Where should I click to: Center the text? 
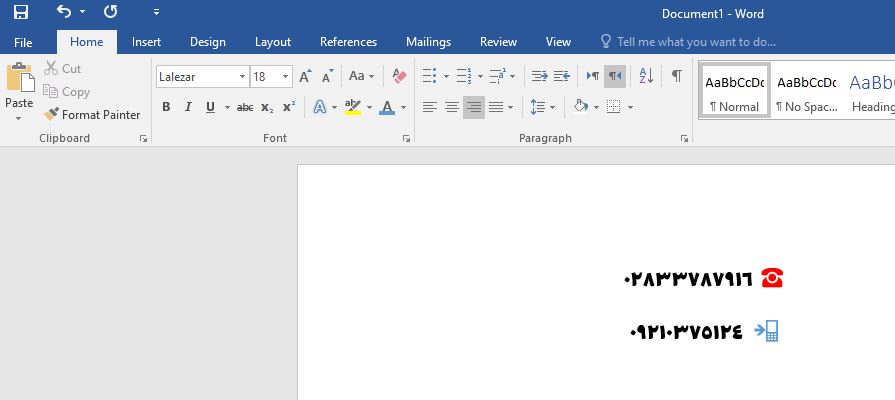click(451, 107)
